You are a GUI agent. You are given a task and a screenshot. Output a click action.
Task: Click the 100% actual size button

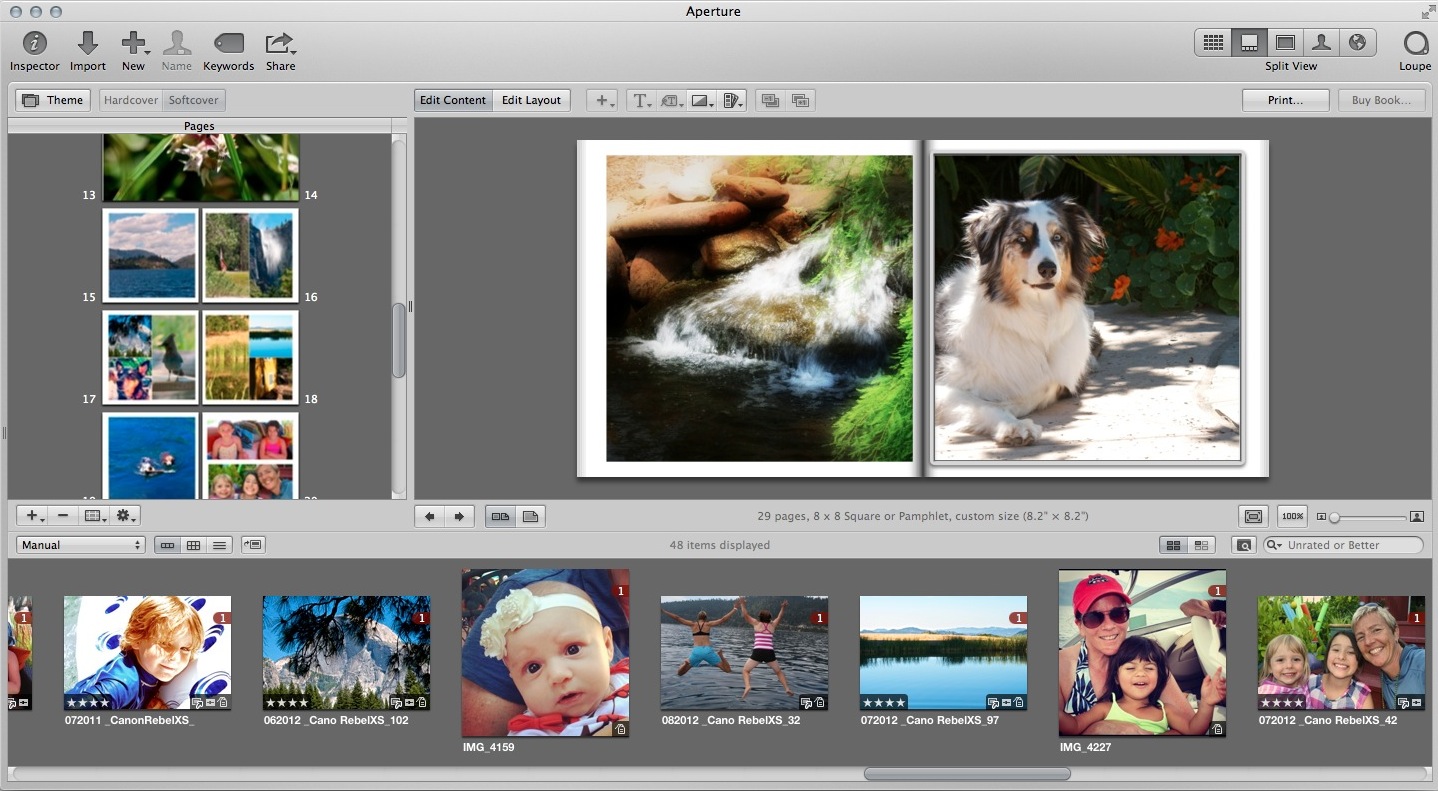(x=1292, y=517)
